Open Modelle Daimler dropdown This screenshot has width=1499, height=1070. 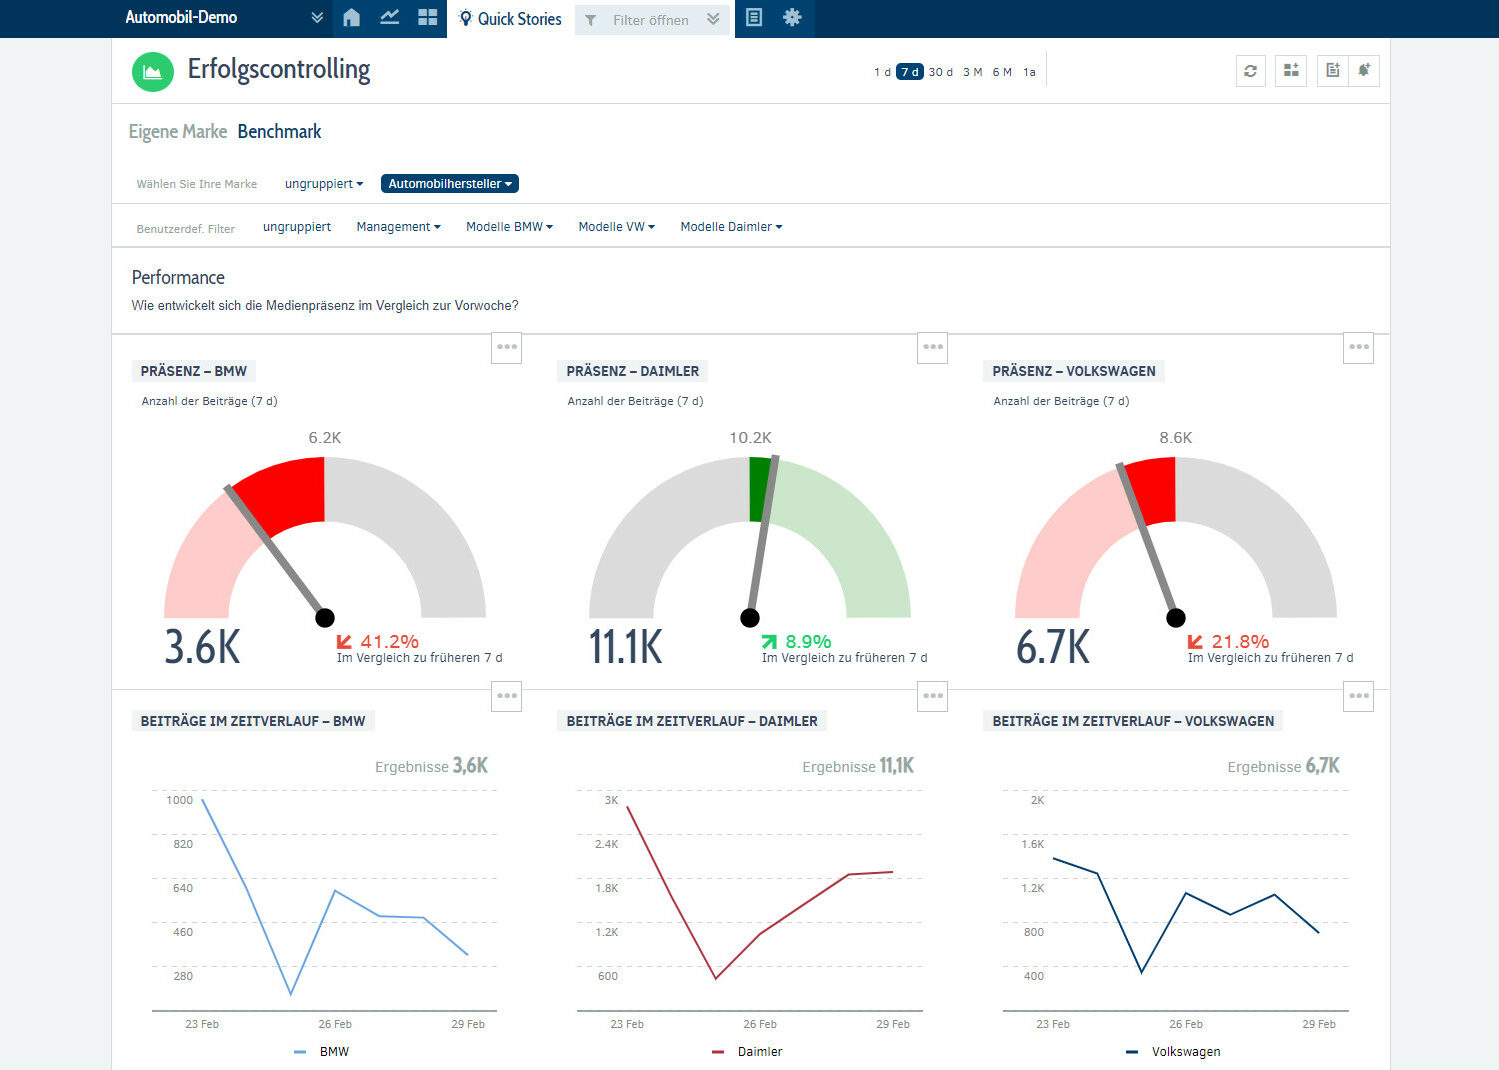[731, 227]
